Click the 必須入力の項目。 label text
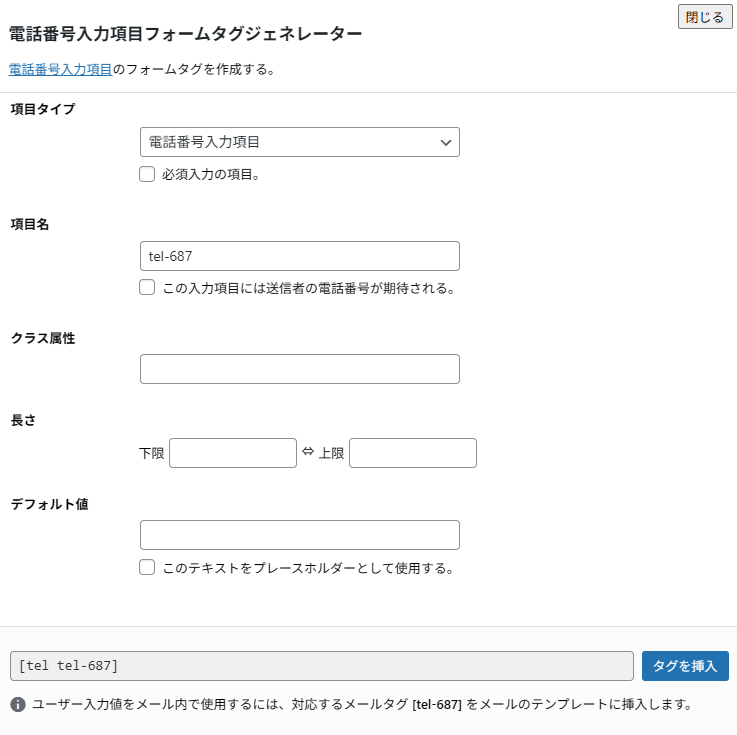Screen dimensions: 737x735 pos(211,175)
